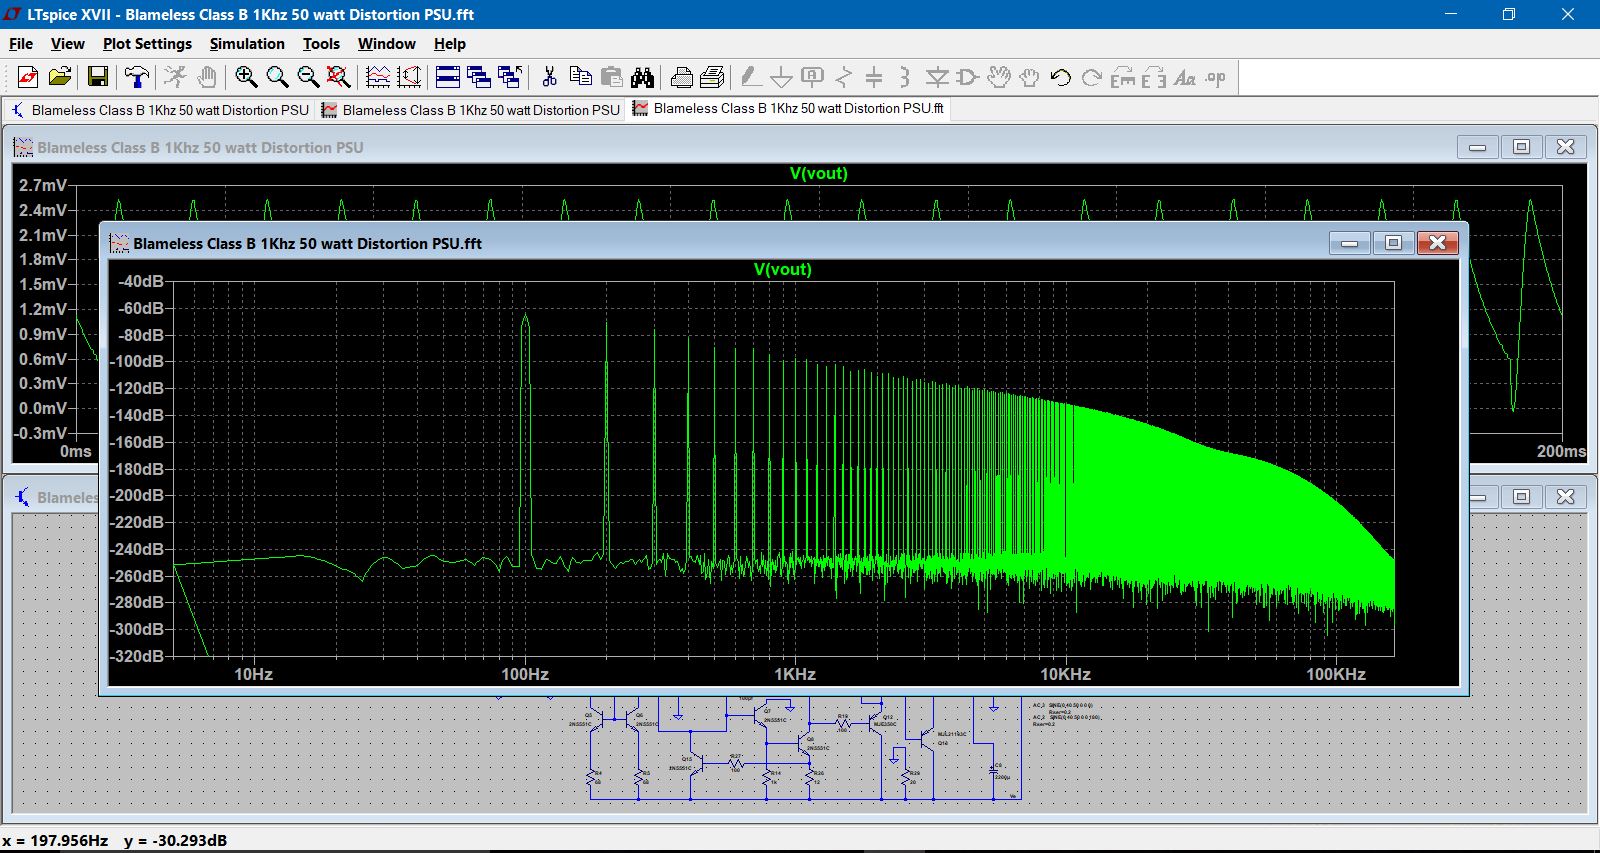Open the Window menu
Screen dimensions: 1600x853
pos(386,44)
